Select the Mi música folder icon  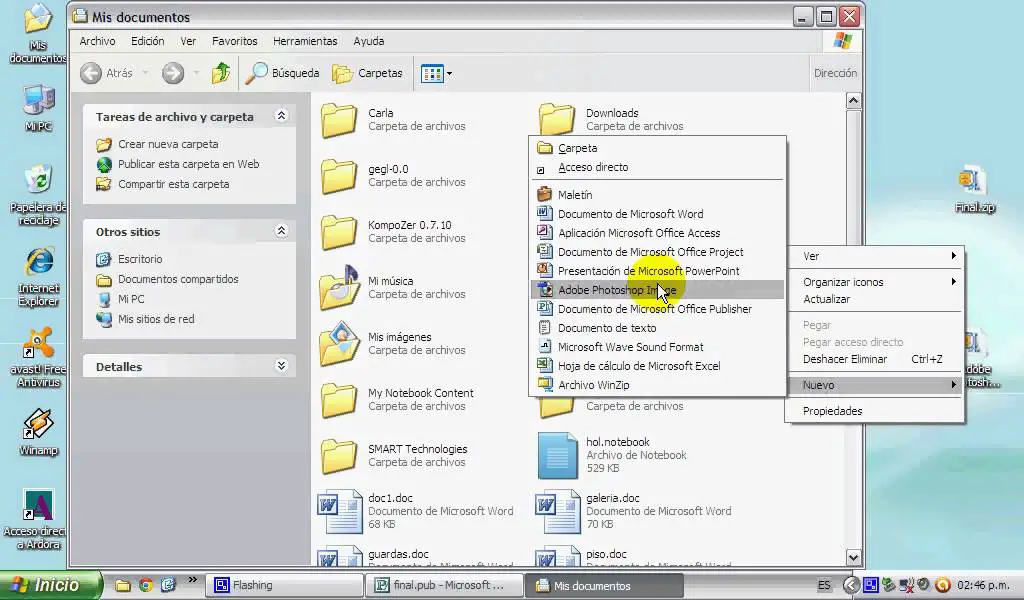pyautogui.click(x=339, y=287)
